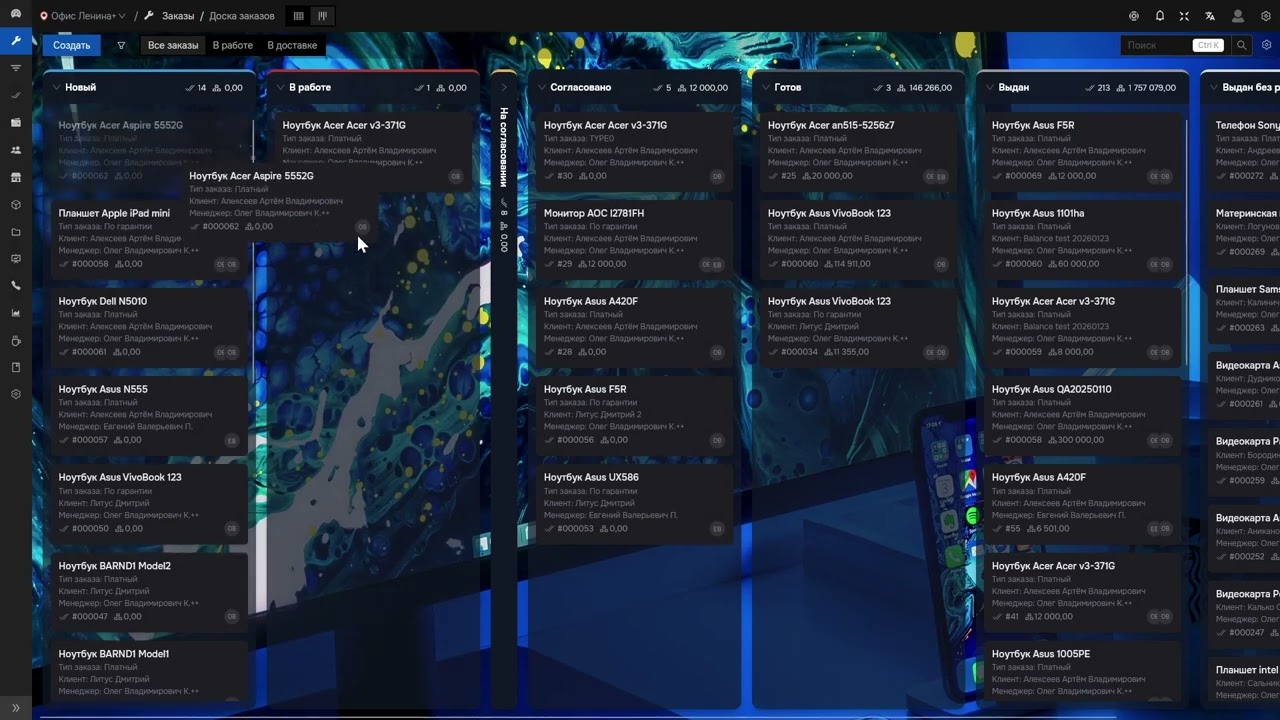Click the search magnifier button
This screenshot has width=1280, height=720.
click(1241, 45)
